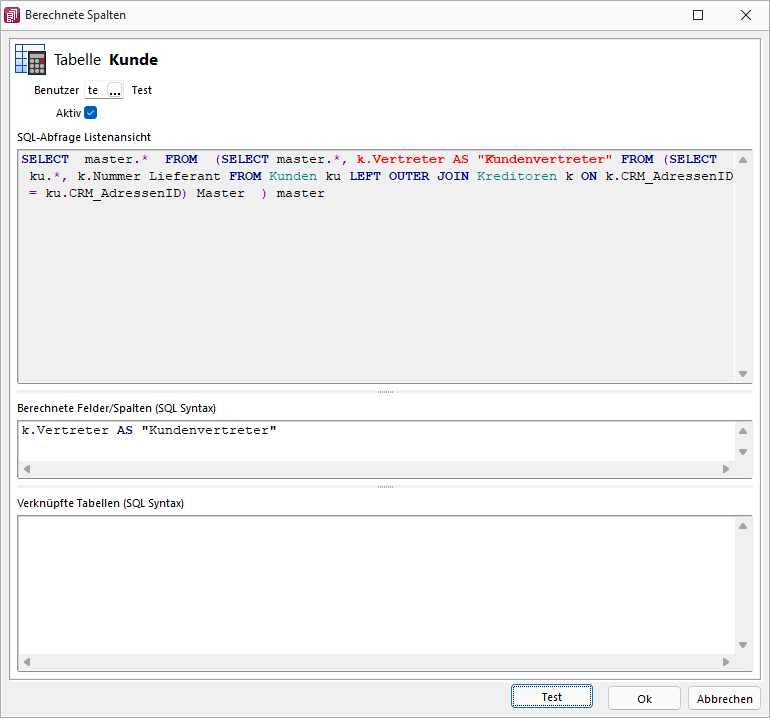
Task: Click splitter handle above Berechnete Felder label
Action: [385, 392]
